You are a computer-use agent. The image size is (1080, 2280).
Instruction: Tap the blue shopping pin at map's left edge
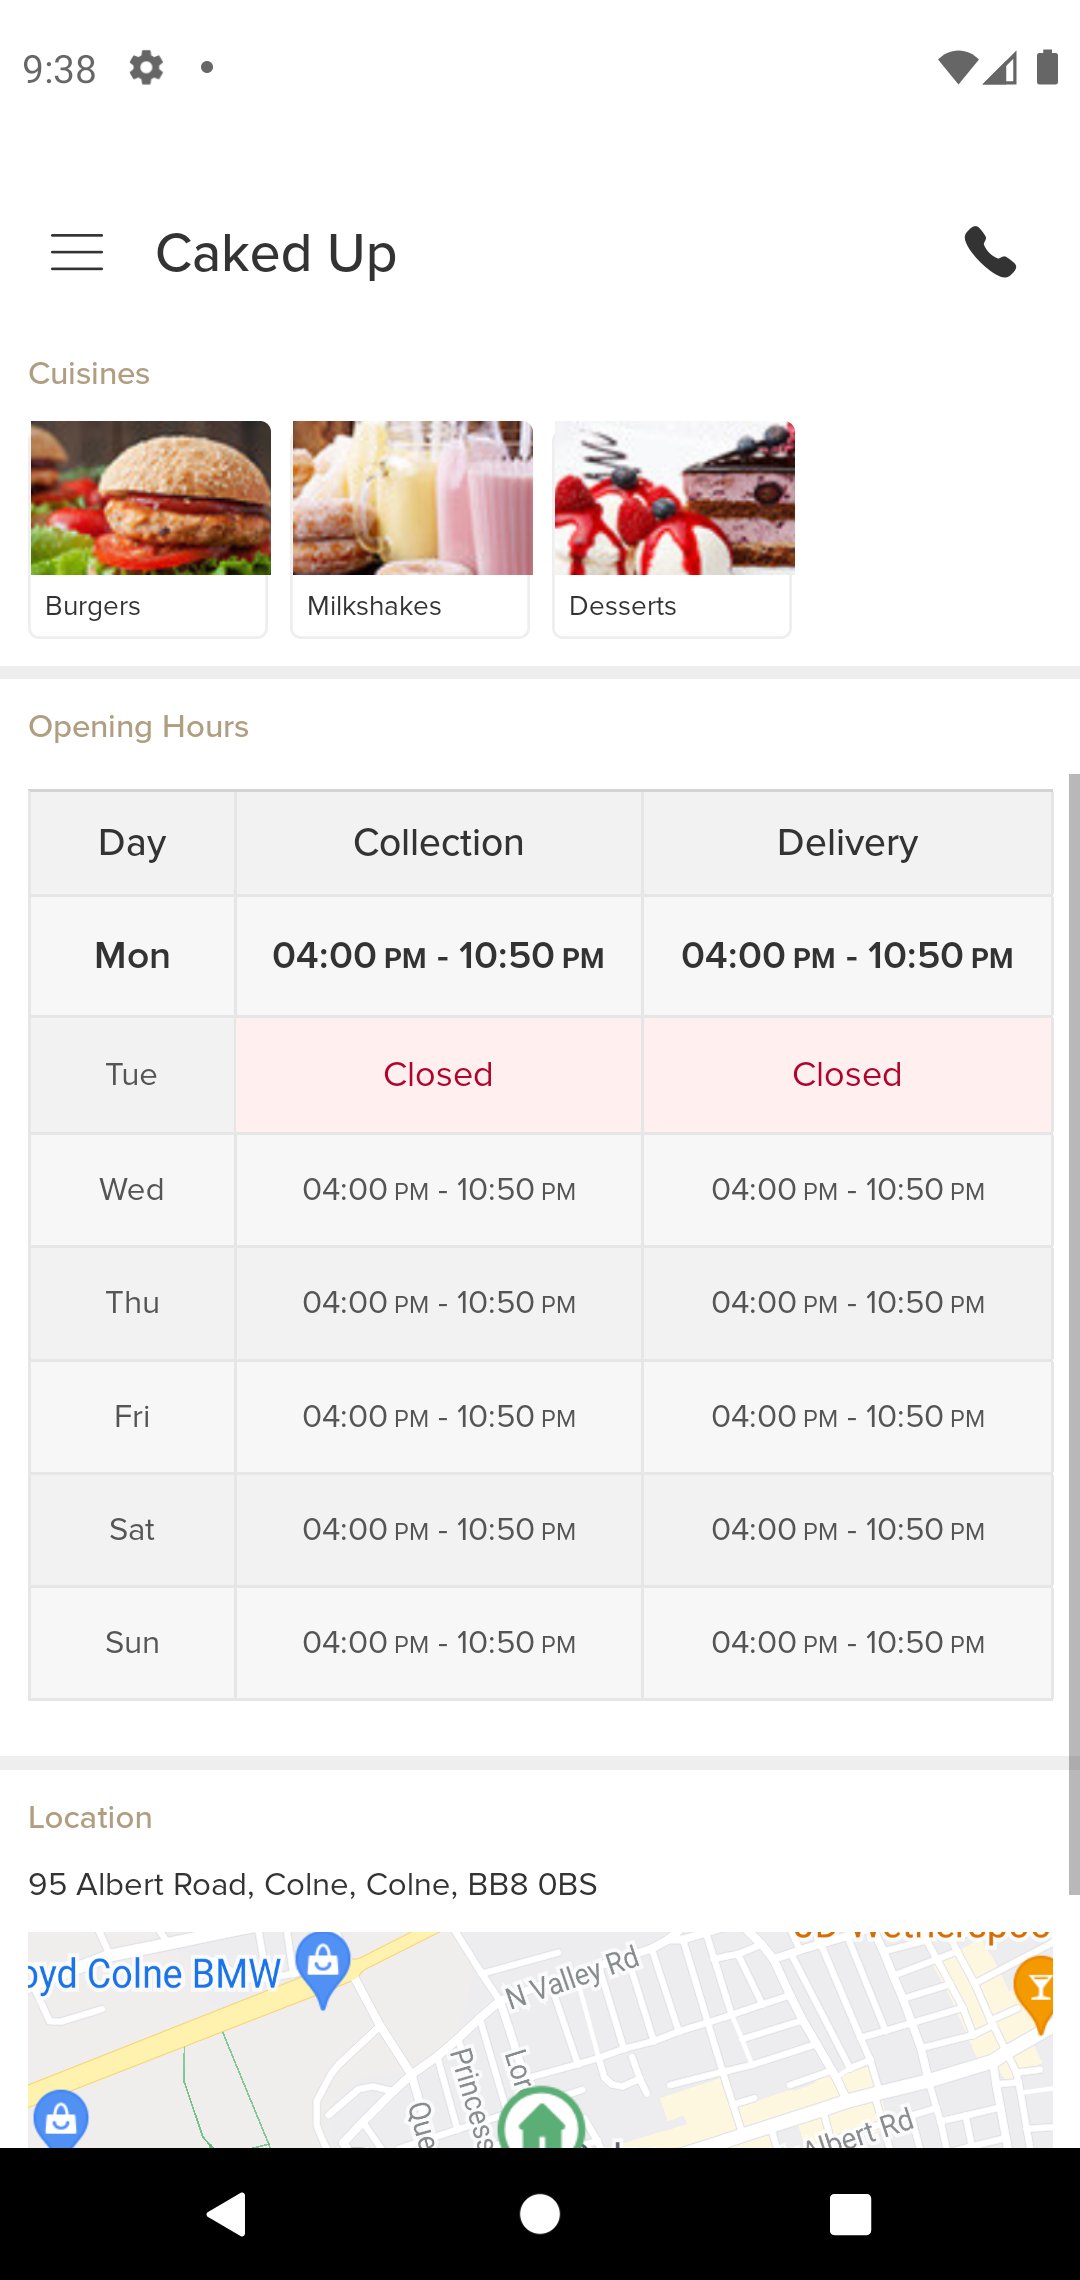click(61, 2117)
